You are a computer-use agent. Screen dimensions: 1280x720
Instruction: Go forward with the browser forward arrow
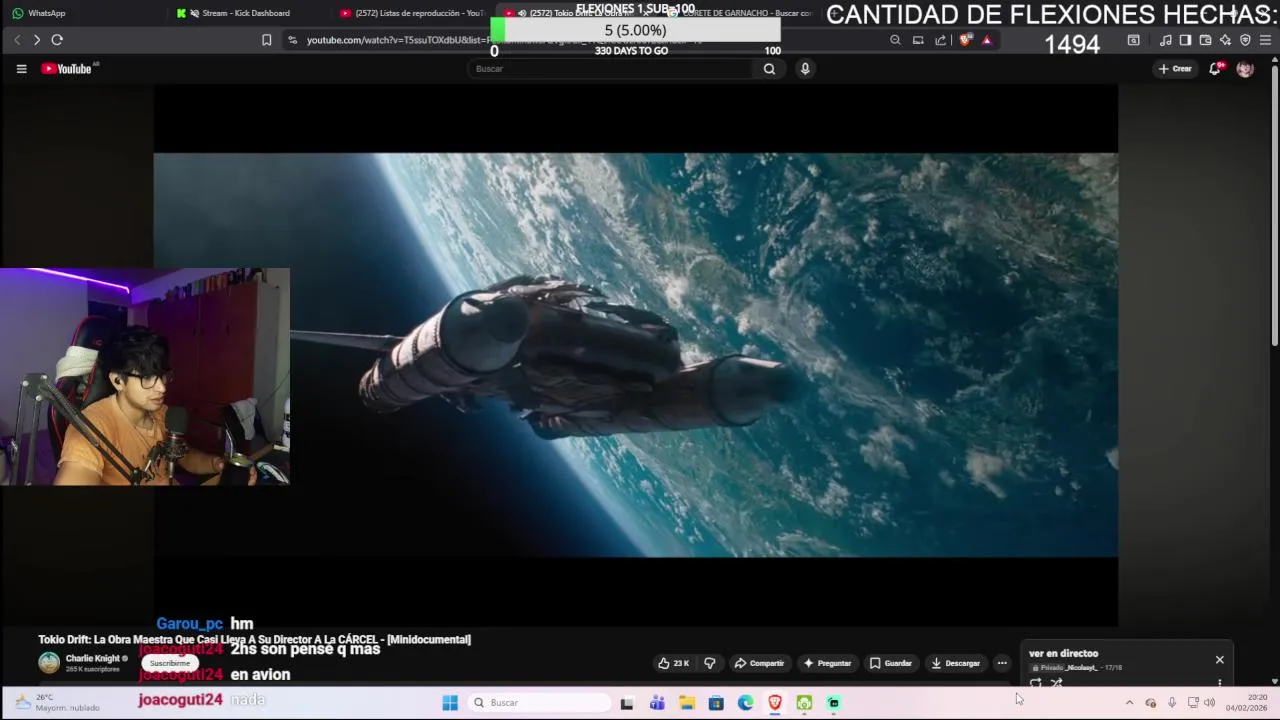point(37,40)
